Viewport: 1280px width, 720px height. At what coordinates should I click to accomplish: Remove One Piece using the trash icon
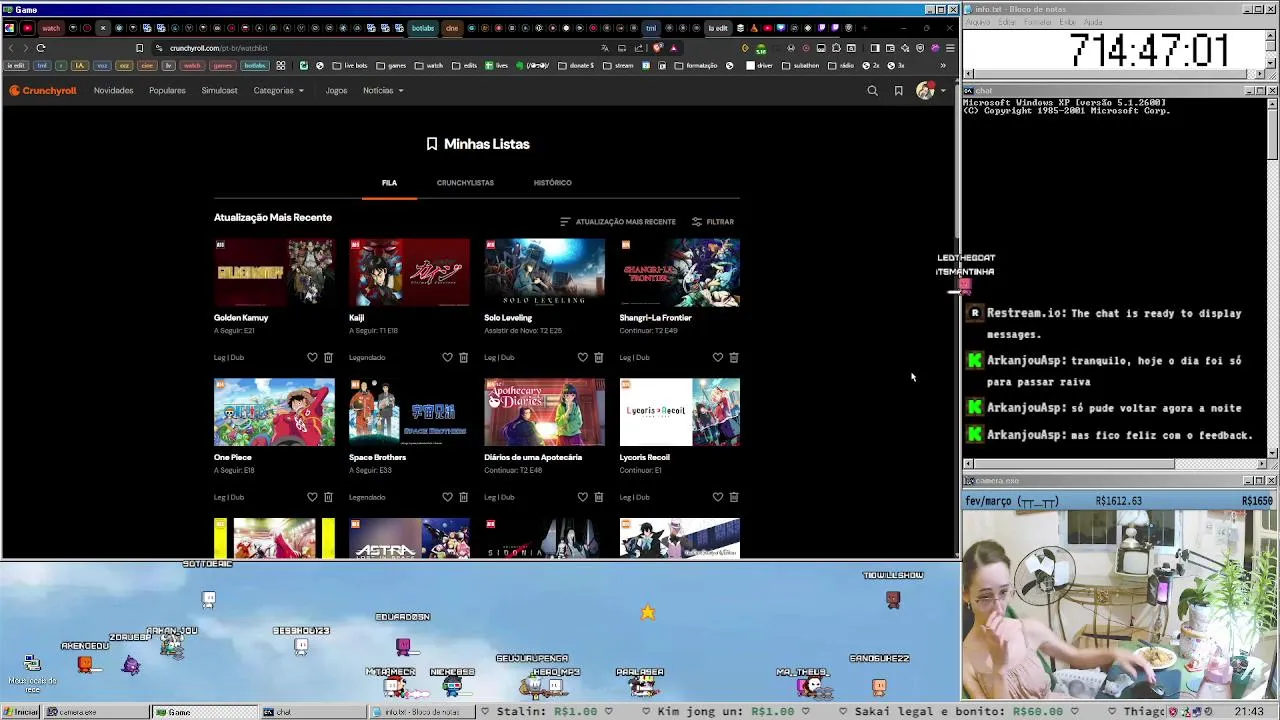pos(328,497)
